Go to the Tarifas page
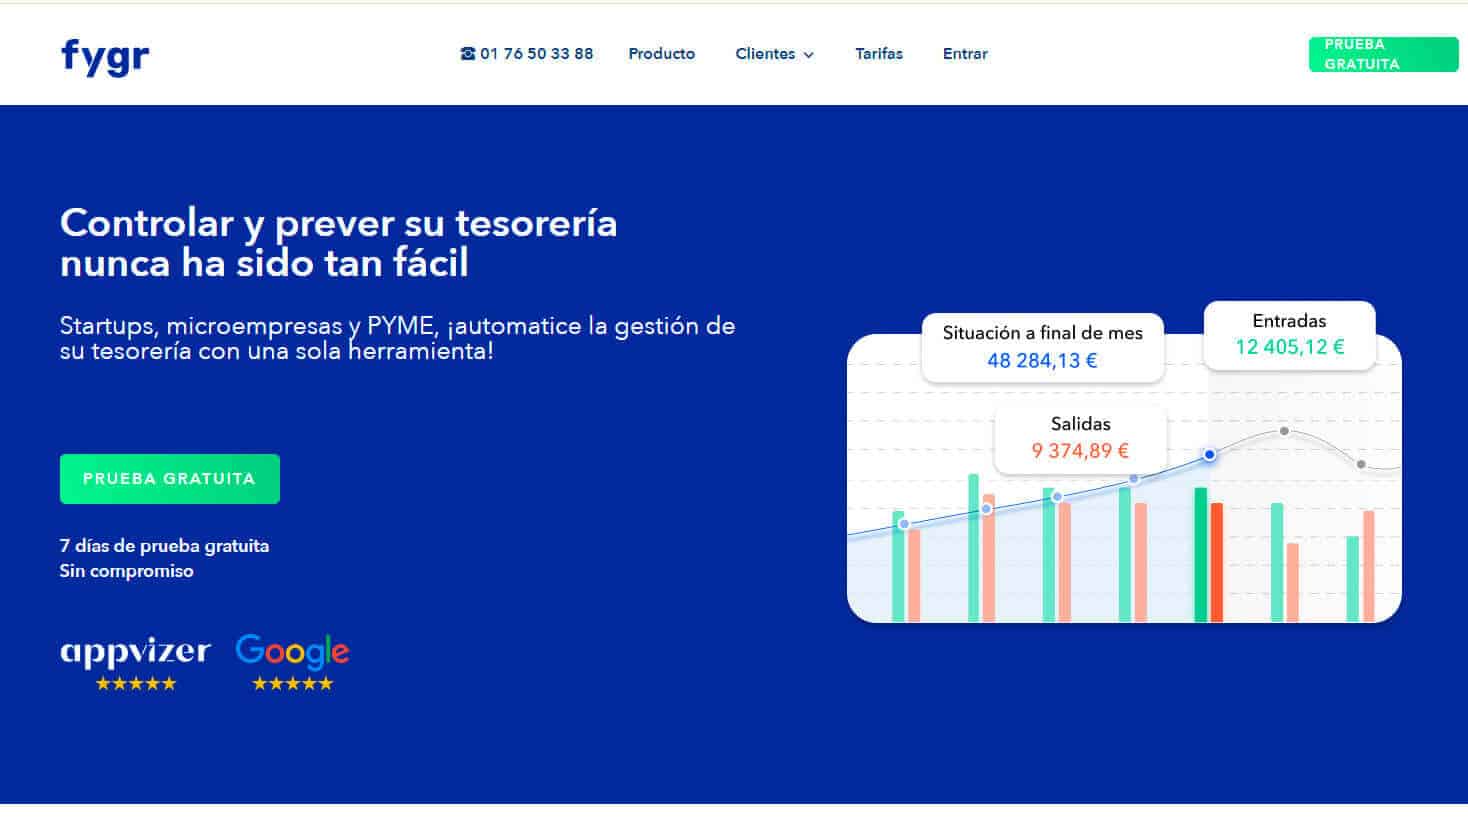The height and width of the screenshot is (840, 1468). point(879,54)
